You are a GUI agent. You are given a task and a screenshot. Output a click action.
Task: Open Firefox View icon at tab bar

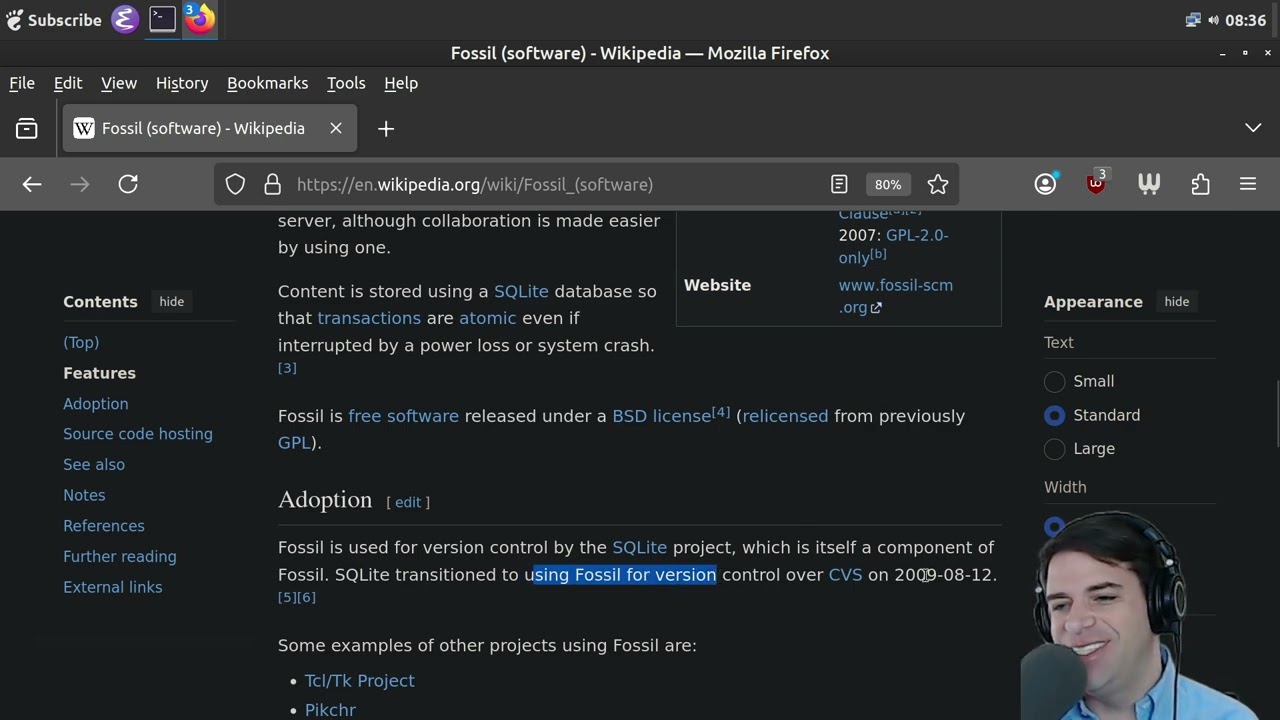tap(27, 128)
